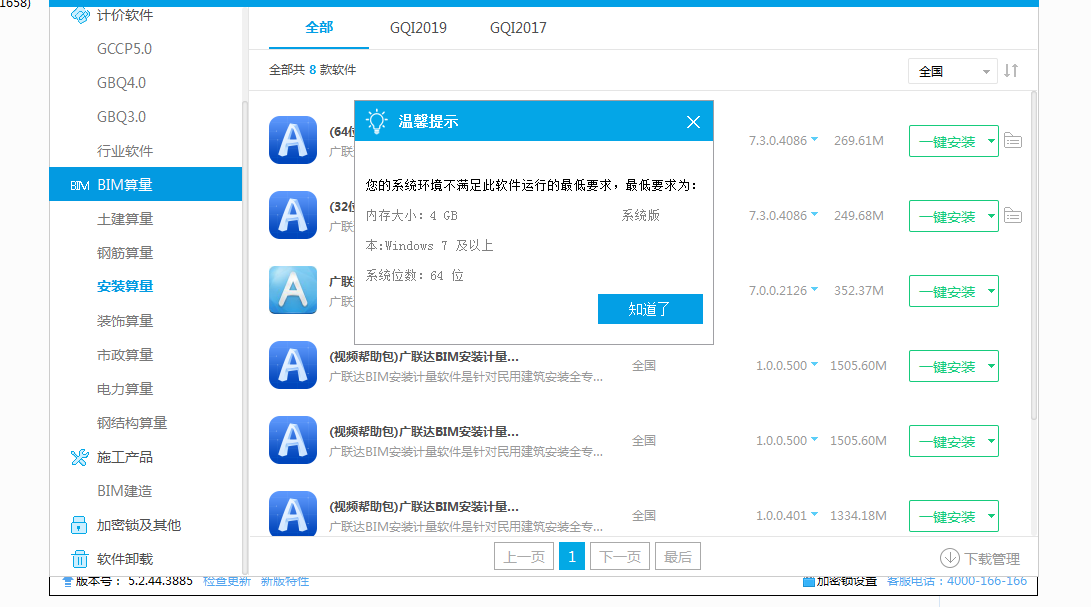Click the 下一页 pagination button
Viewport: 1091px width, 607px height.
tap(620, 556)
